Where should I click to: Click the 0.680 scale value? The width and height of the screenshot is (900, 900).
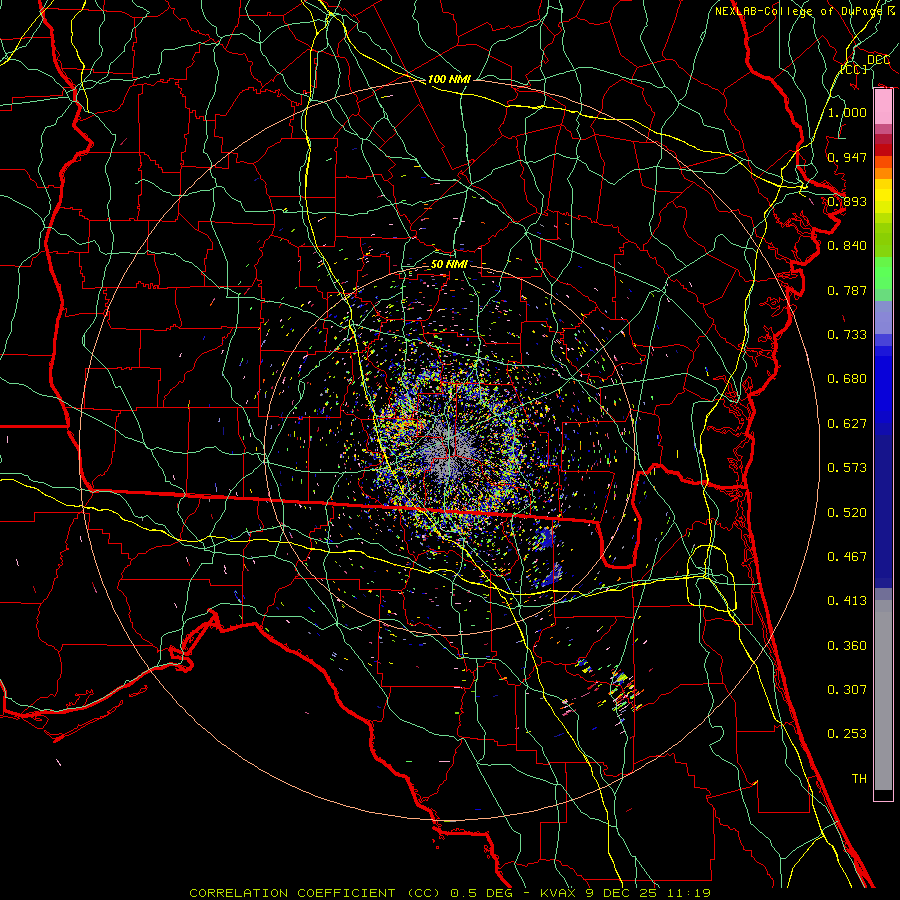coord(847,379)
